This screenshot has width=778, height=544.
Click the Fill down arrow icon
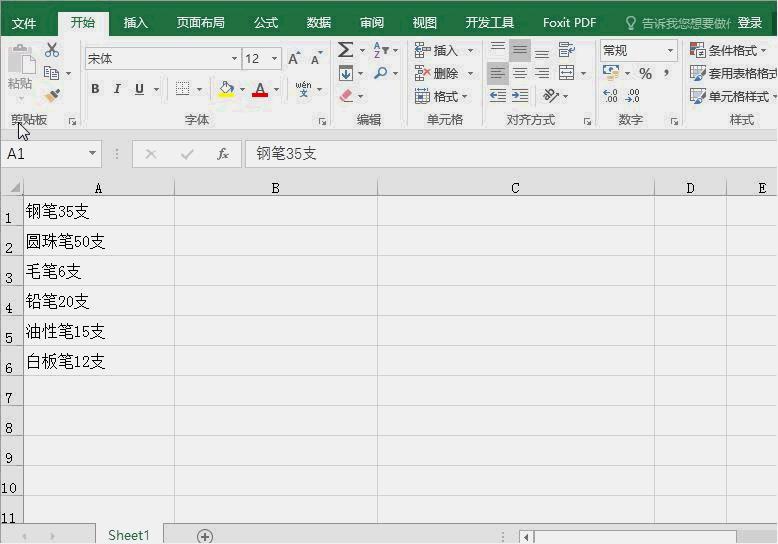(x=346, y=73)
